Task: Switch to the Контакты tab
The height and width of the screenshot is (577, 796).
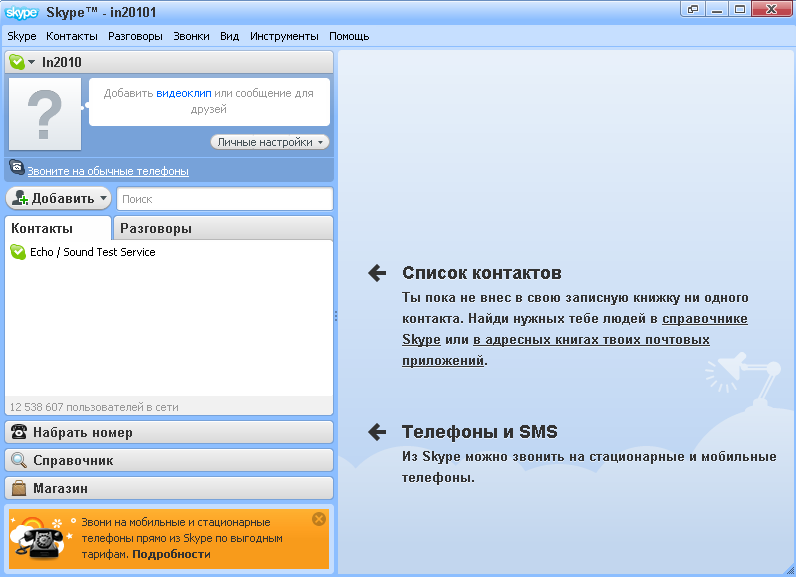Action: (57, 228)
